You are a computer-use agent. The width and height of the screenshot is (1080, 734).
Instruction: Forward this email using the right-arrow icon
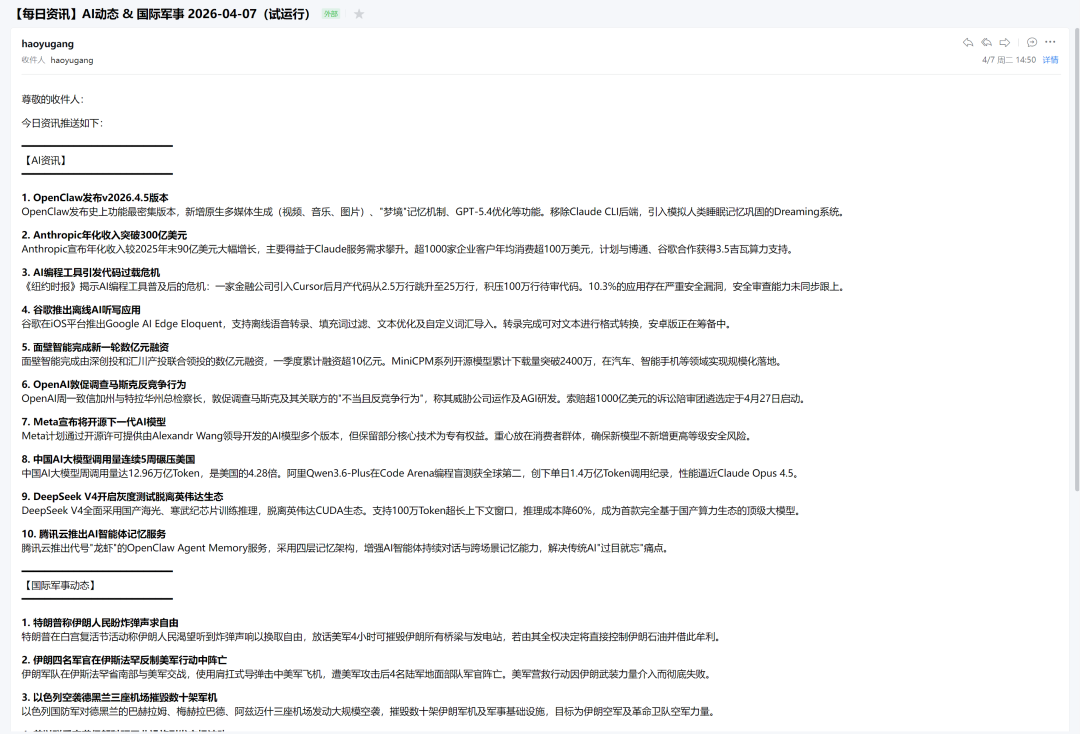coord(1005,43)
